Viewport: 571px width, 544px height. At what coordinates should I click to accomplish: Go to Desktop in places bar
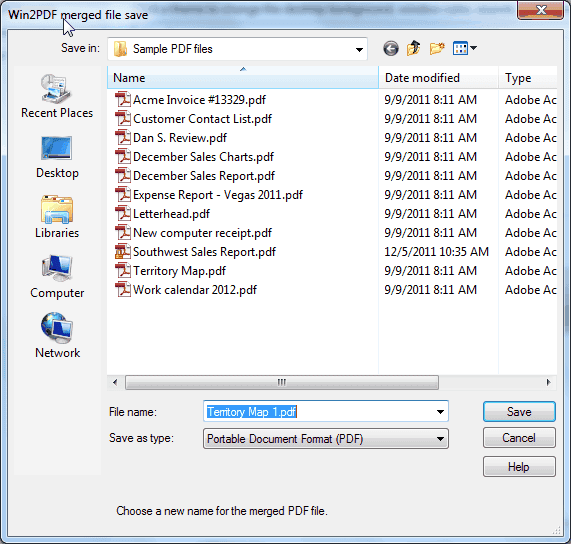(x=57, y=157)
